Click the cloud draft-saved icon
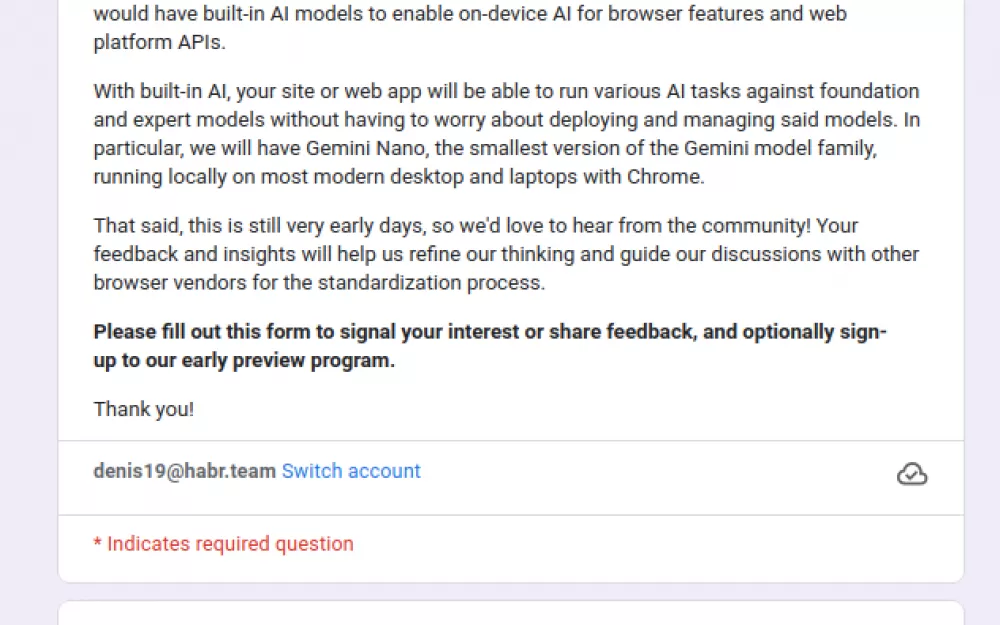This screenshot has width=1000, height=625. coord(911,474)
